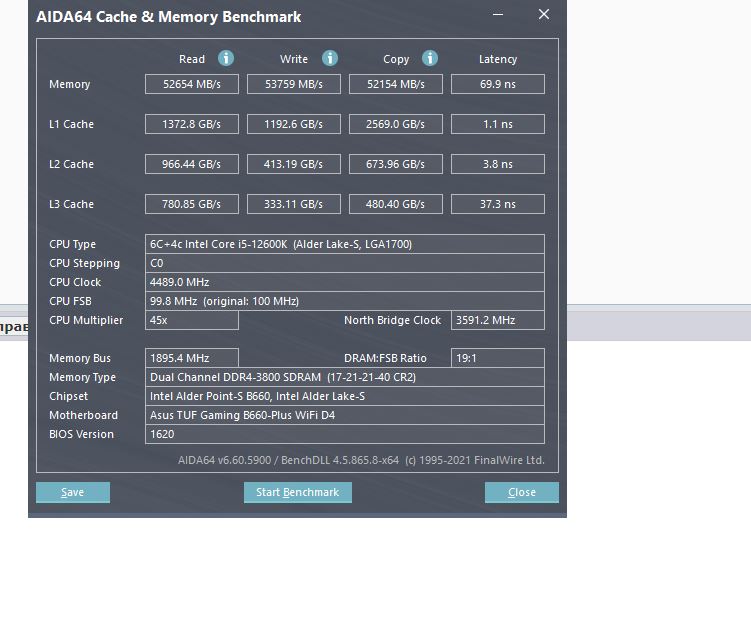Click the CPU Type field i5-12600K
Viewport: 751px width, 617px height.
[345, 244]
